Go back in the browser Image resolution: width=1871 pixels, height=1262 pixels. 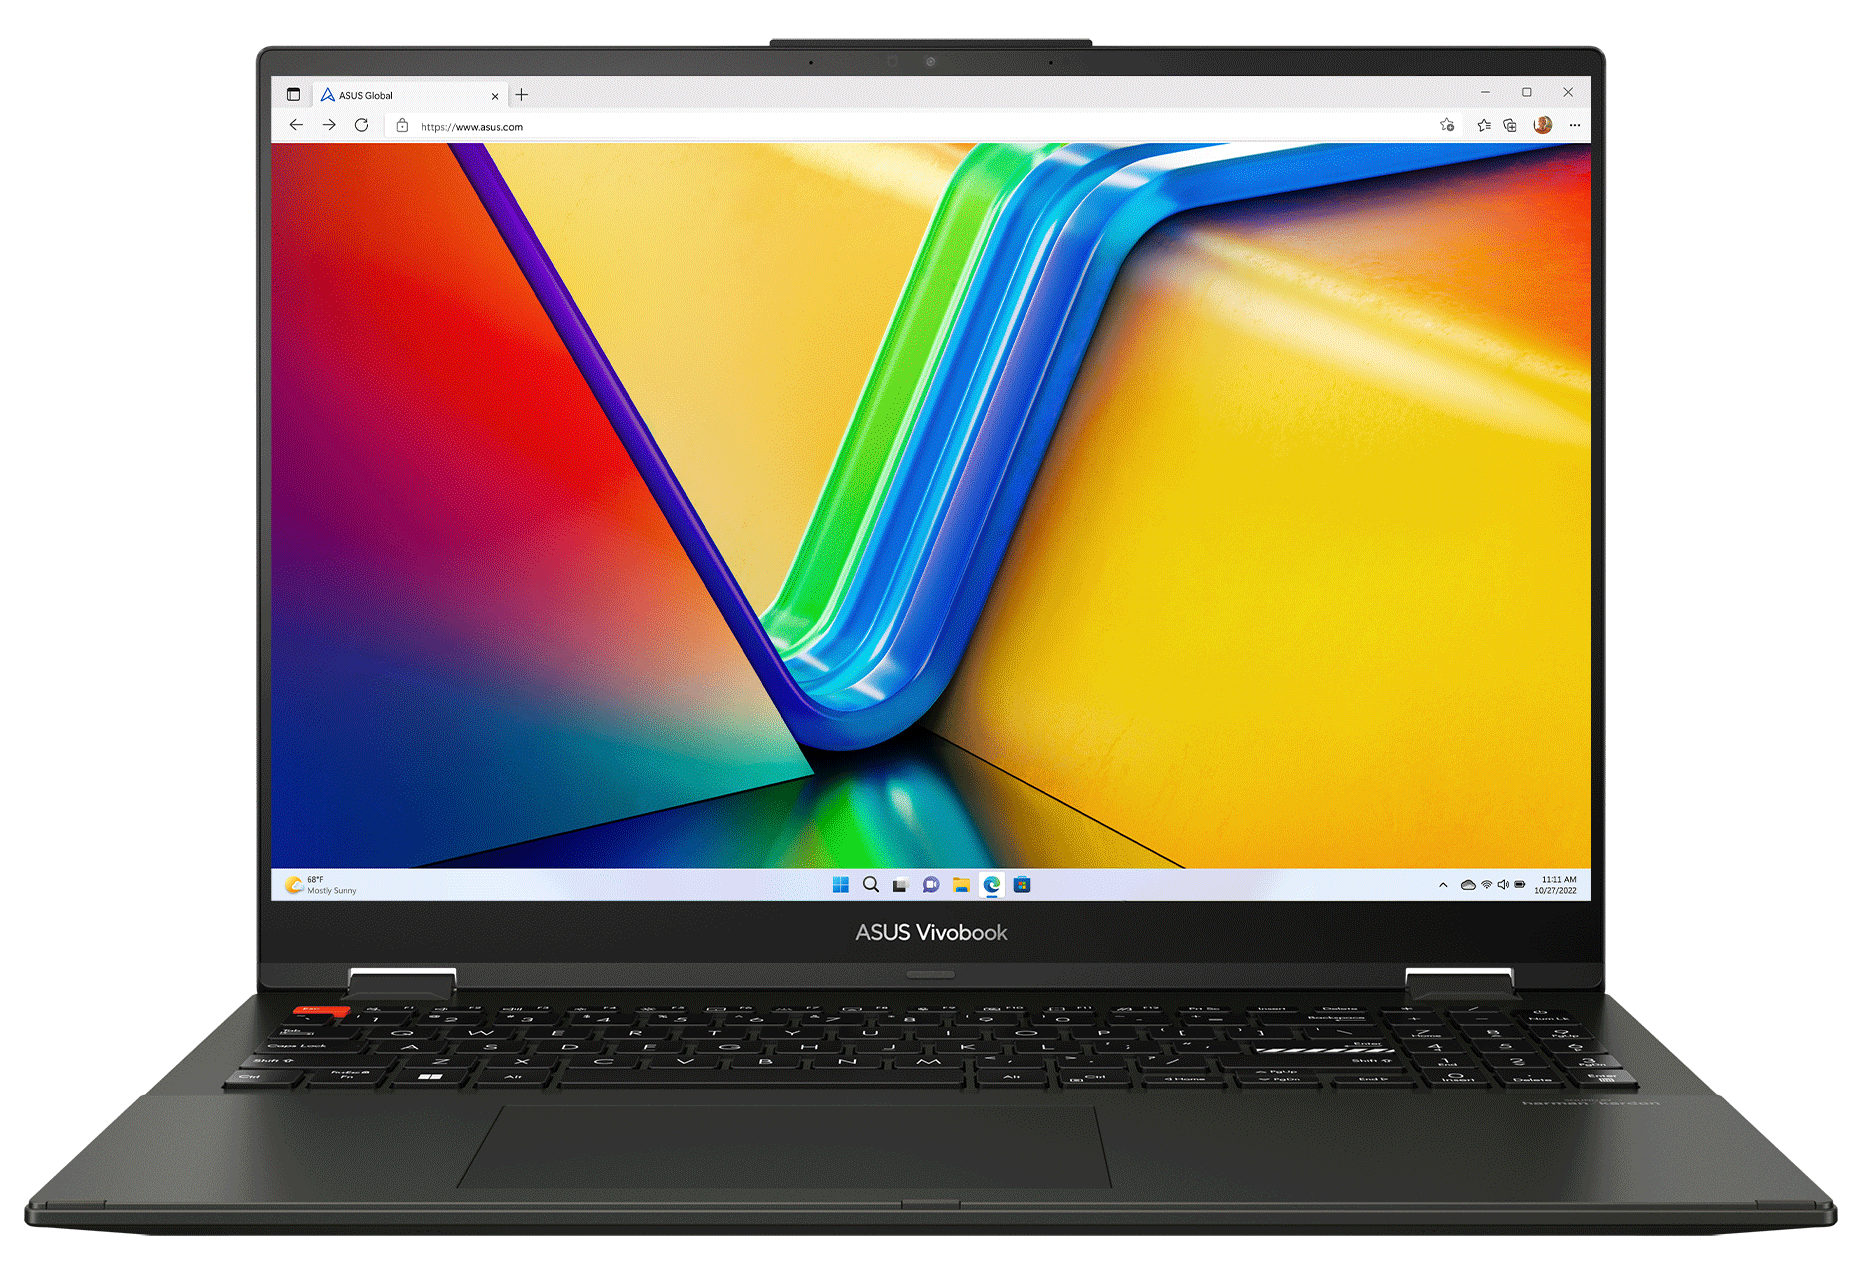coord(296,125)
